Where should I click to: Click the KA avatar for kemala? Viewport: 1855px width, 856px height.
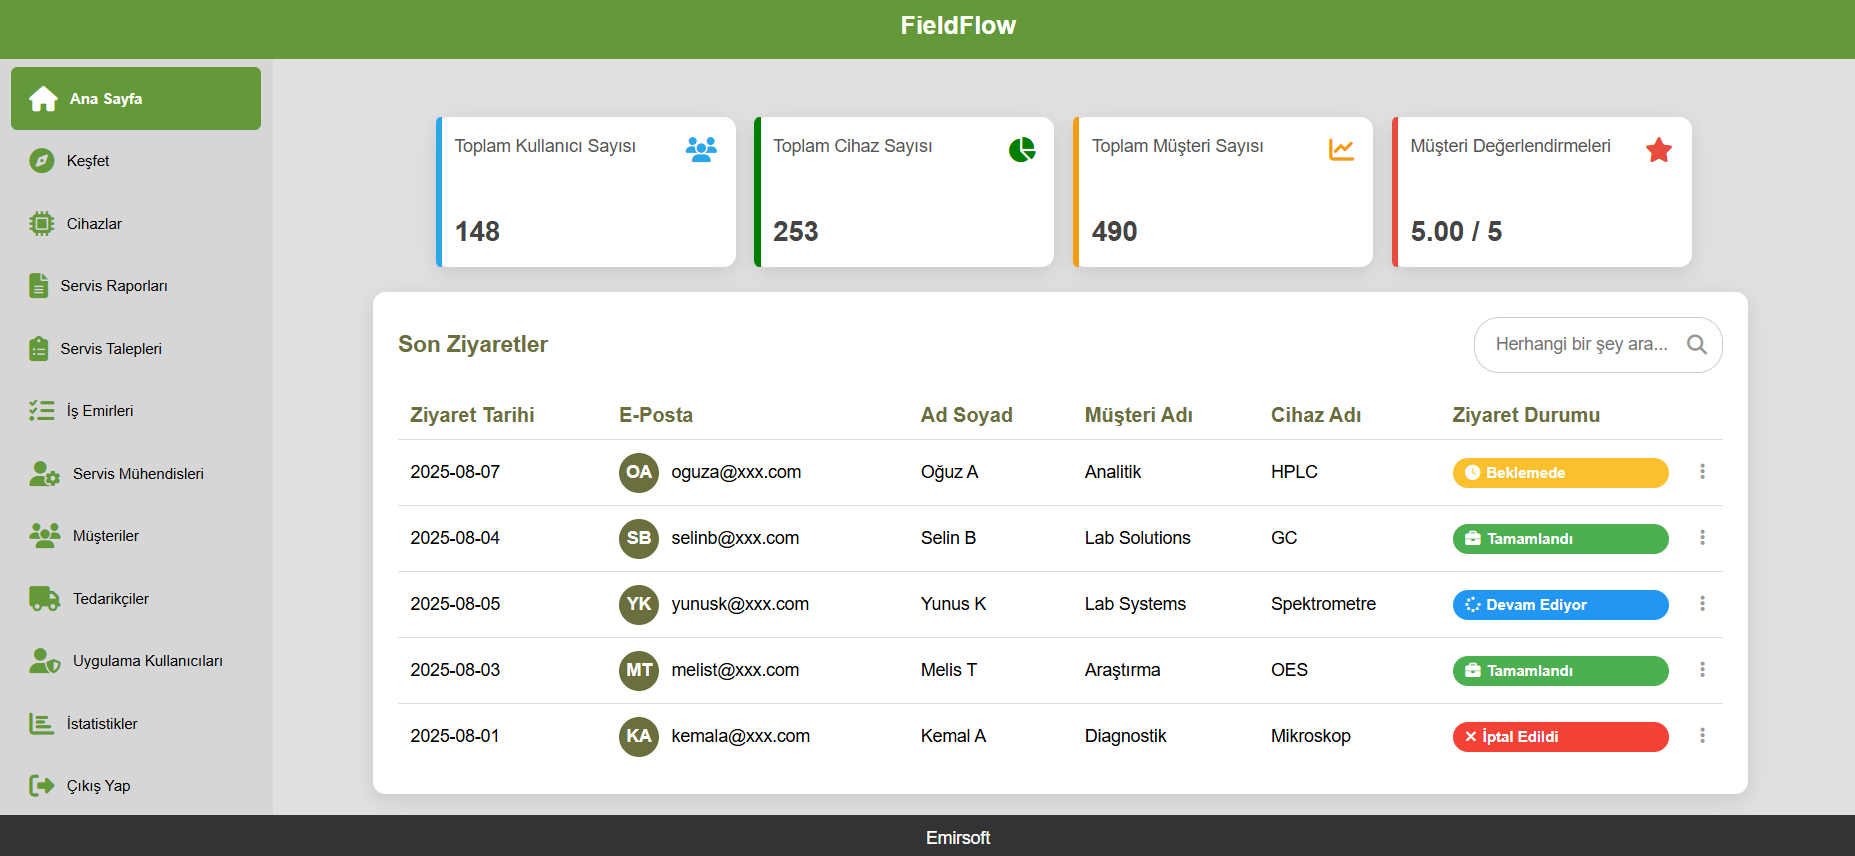point(638,736)
